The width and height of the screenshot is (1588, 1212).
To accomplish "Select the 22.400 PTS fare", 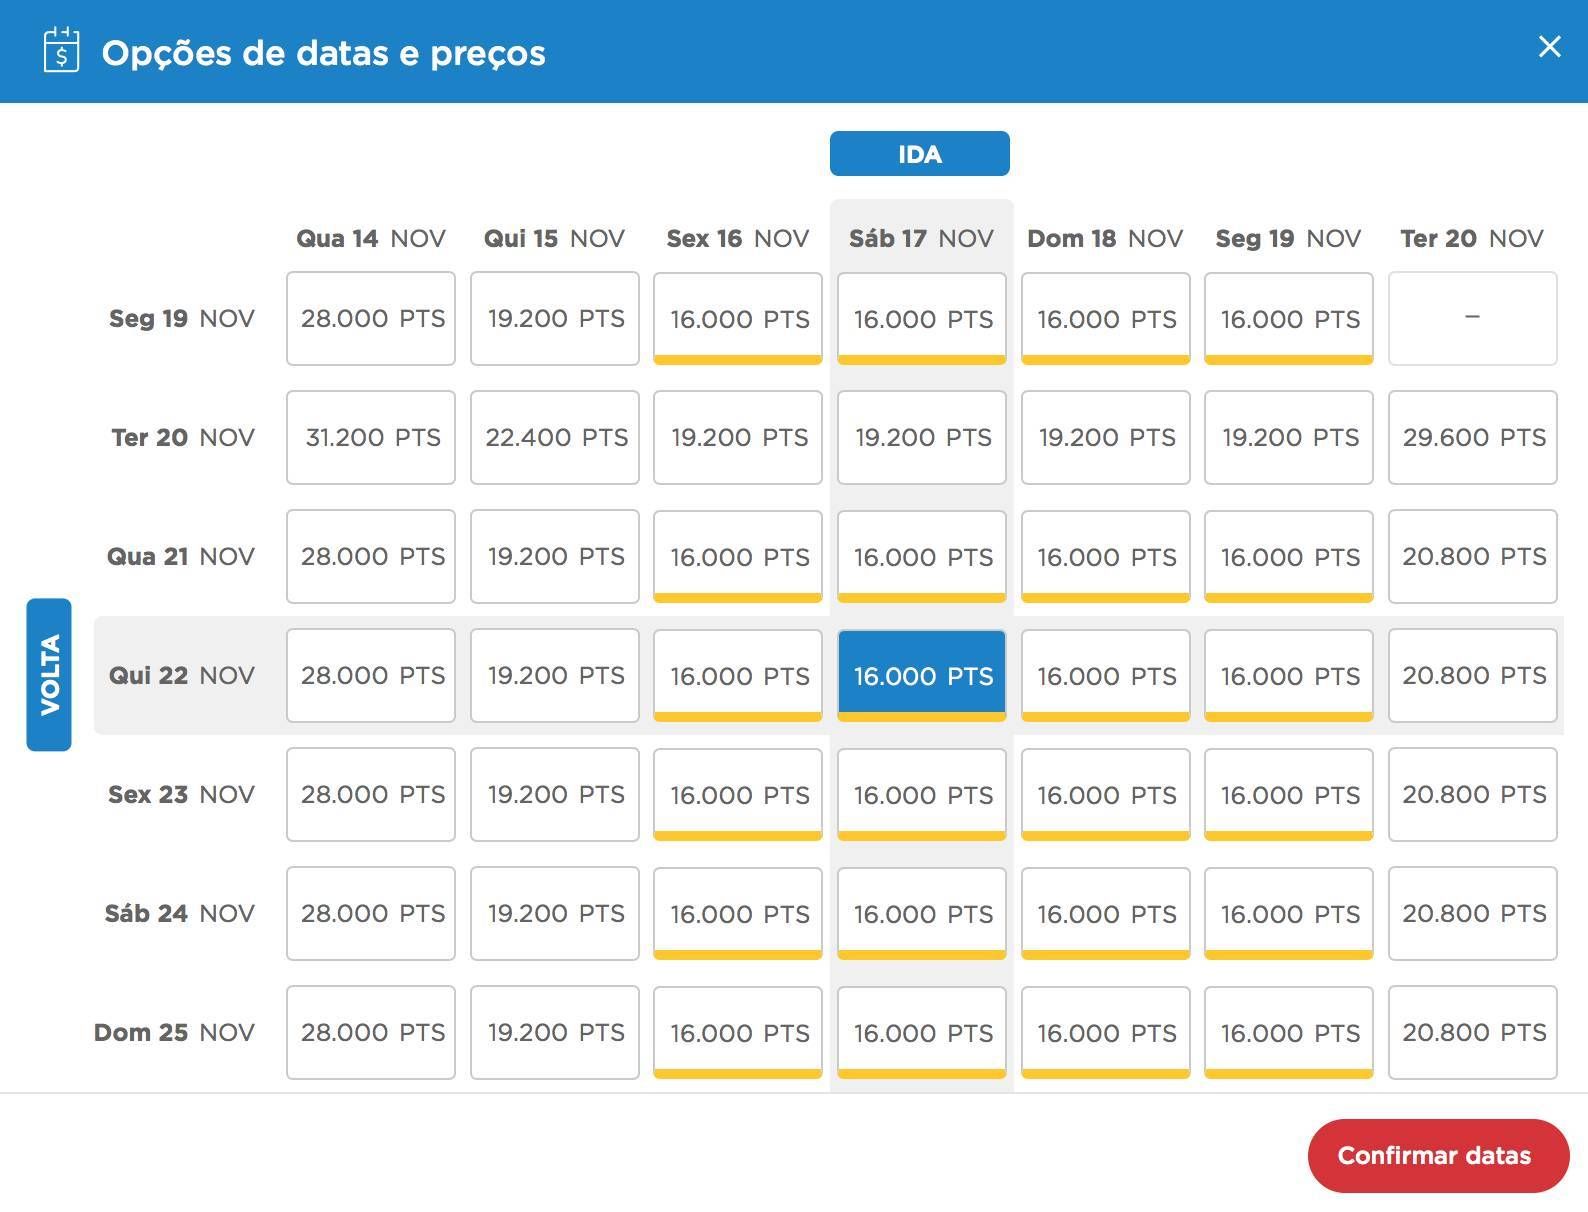I will click(x=555, y=437).
